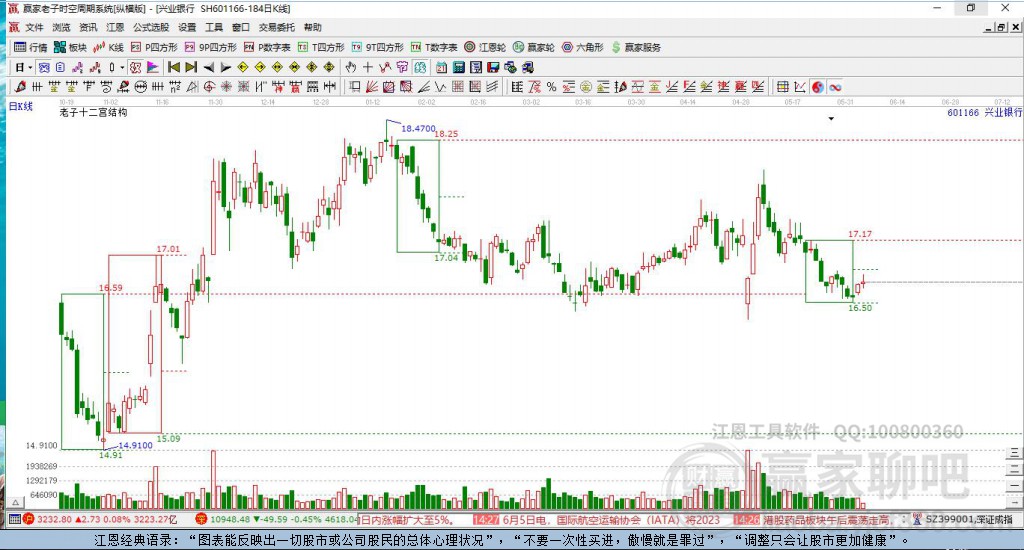Select the percent % tool

click(552, 87)
